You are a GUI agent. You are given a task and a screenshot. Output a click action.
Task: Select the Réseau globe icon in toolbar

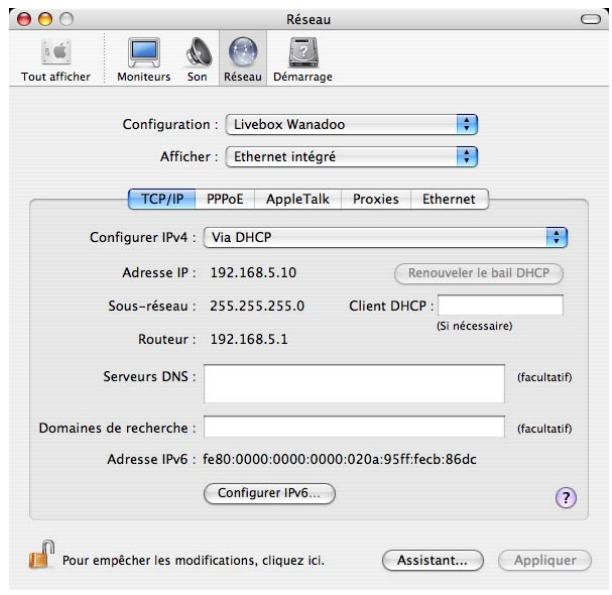[242, 59]
